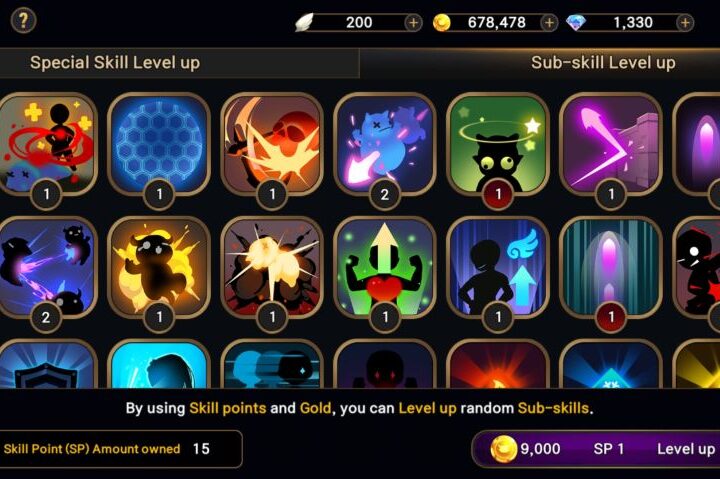Add more feathers with plus button
The width and height of the screenshot is (720, 479).
(x=413, y=23)
